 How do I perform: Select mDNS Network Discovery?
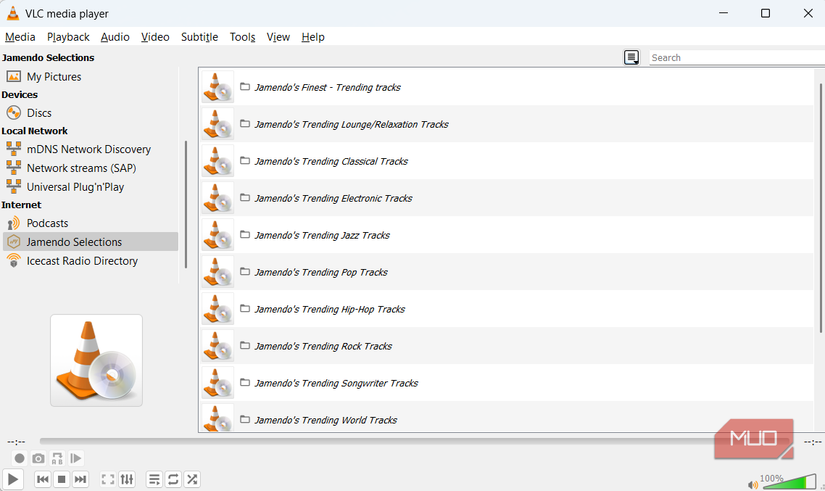tap(90, 149)
